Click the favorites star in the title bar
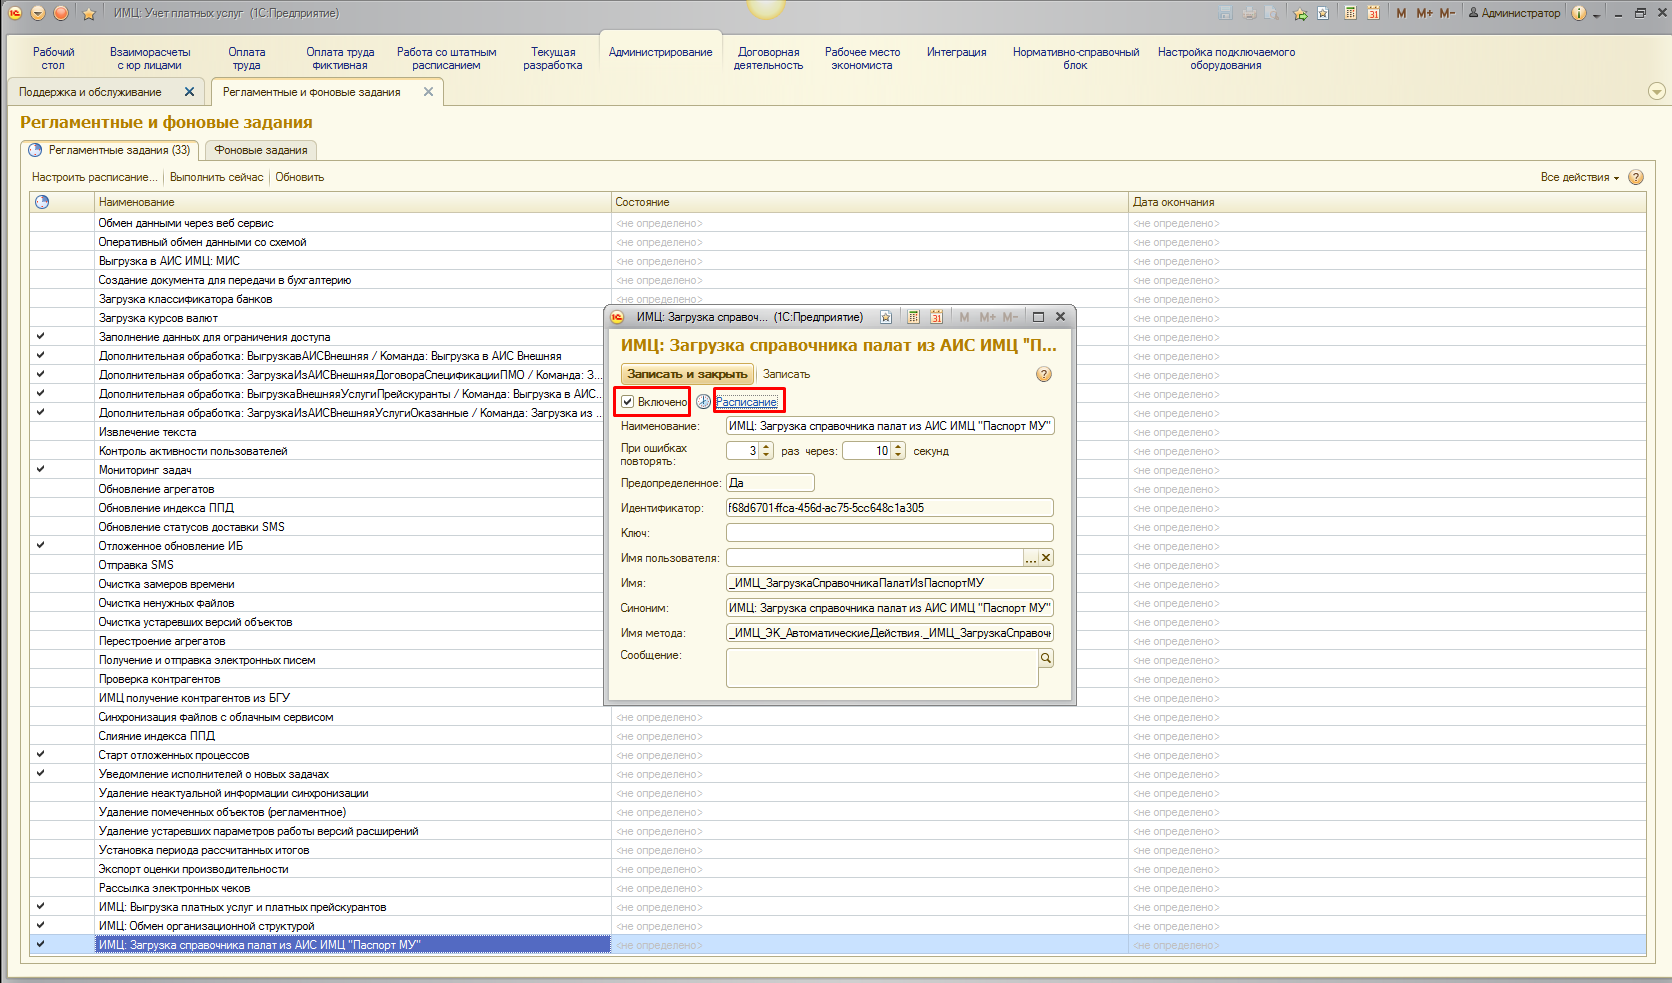Screen dimensions: 1672x983 (x=89, y=13)
